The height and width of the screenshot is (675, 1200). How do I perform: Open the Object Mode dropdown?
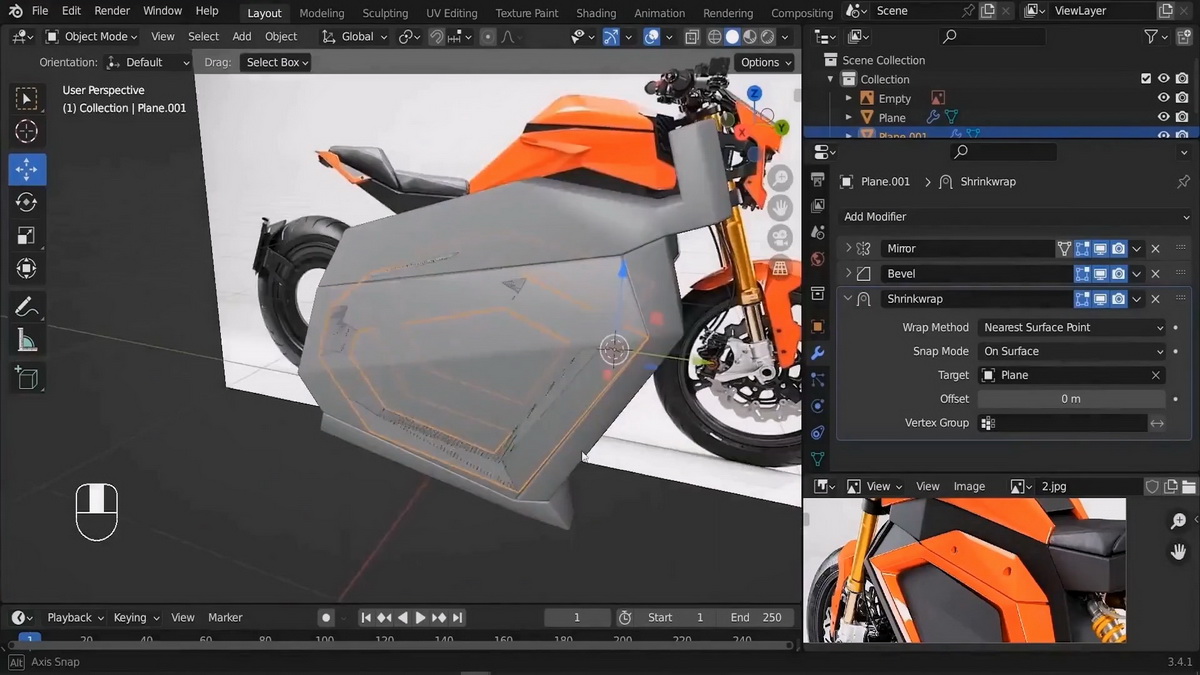[x=91, y=36]
